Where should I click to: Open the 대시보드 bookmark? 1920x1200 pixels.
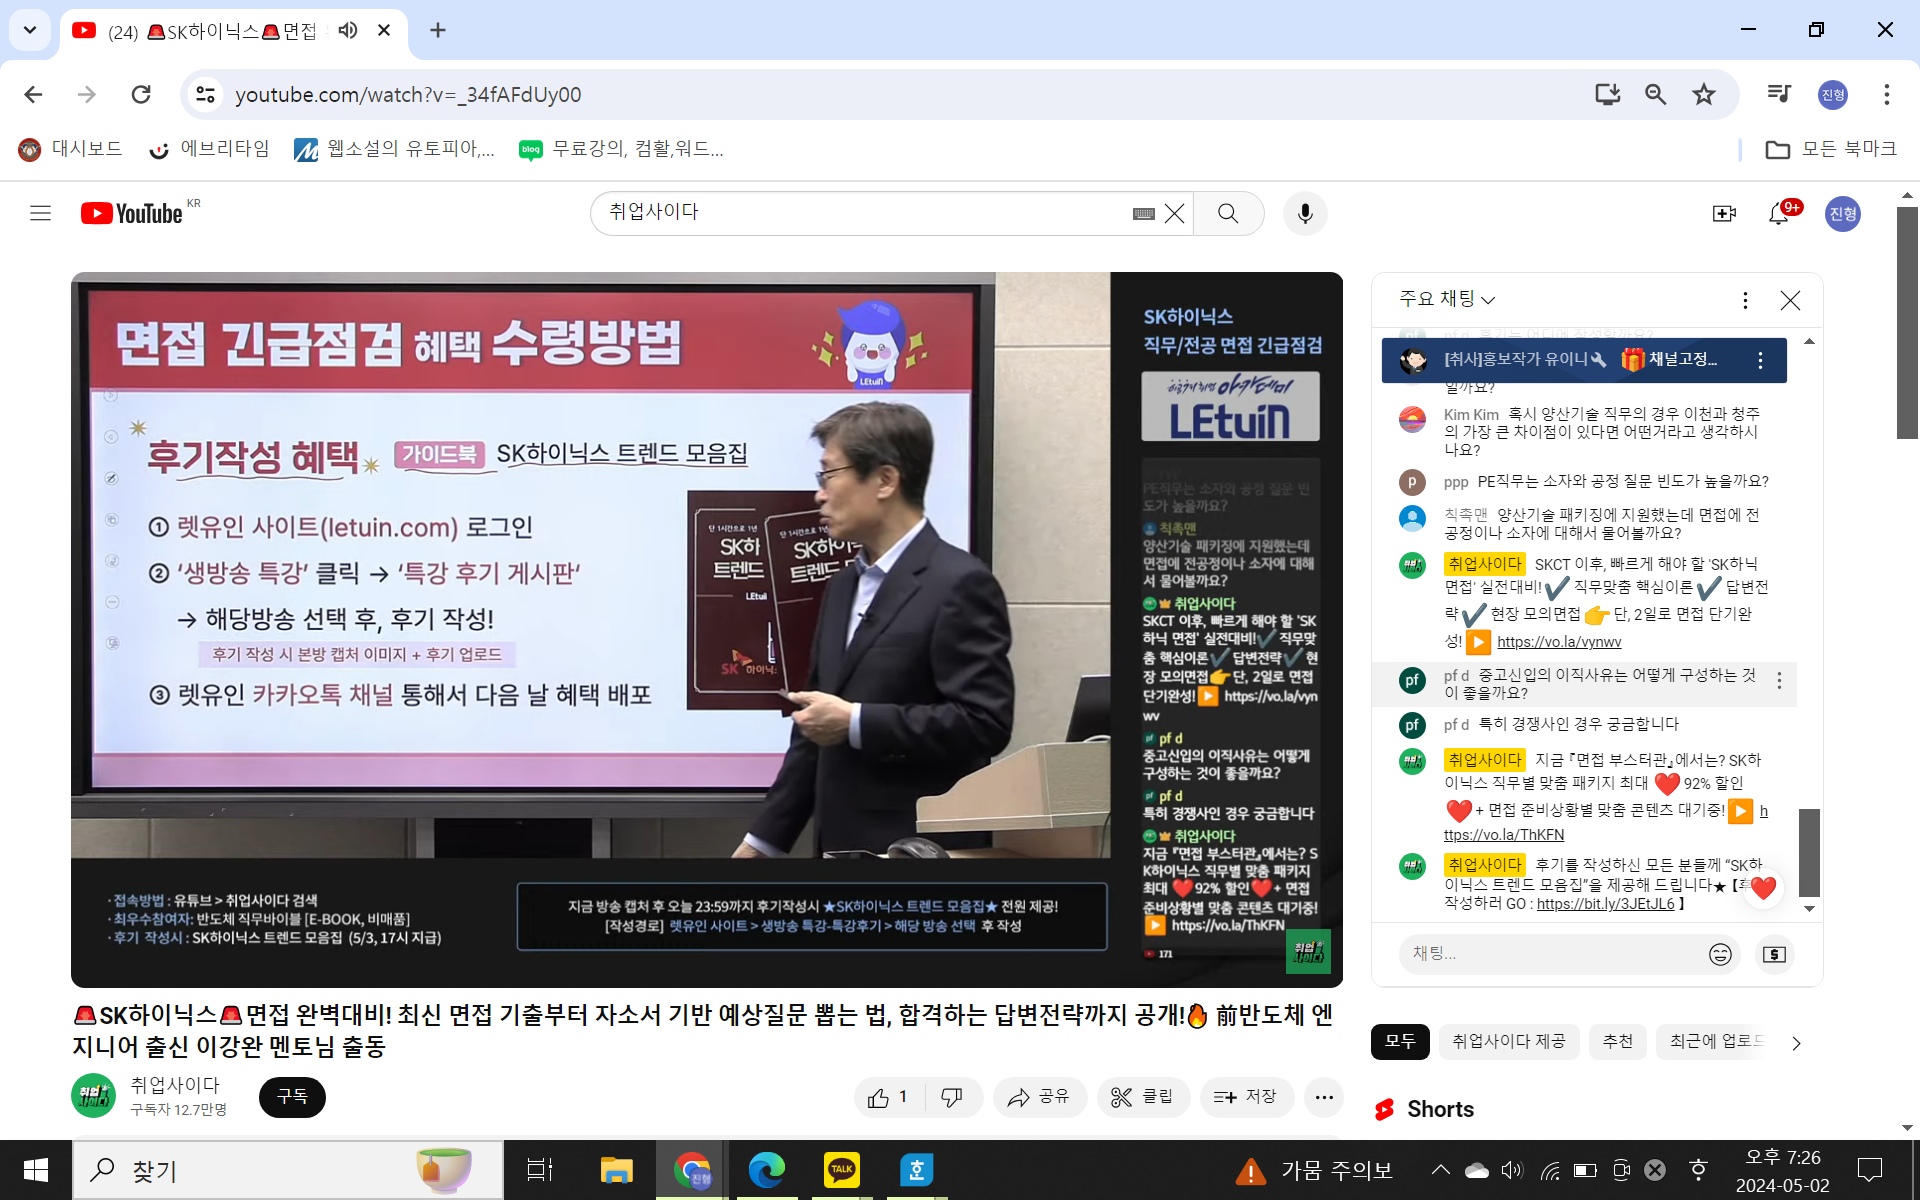click(x=70, y=149)
